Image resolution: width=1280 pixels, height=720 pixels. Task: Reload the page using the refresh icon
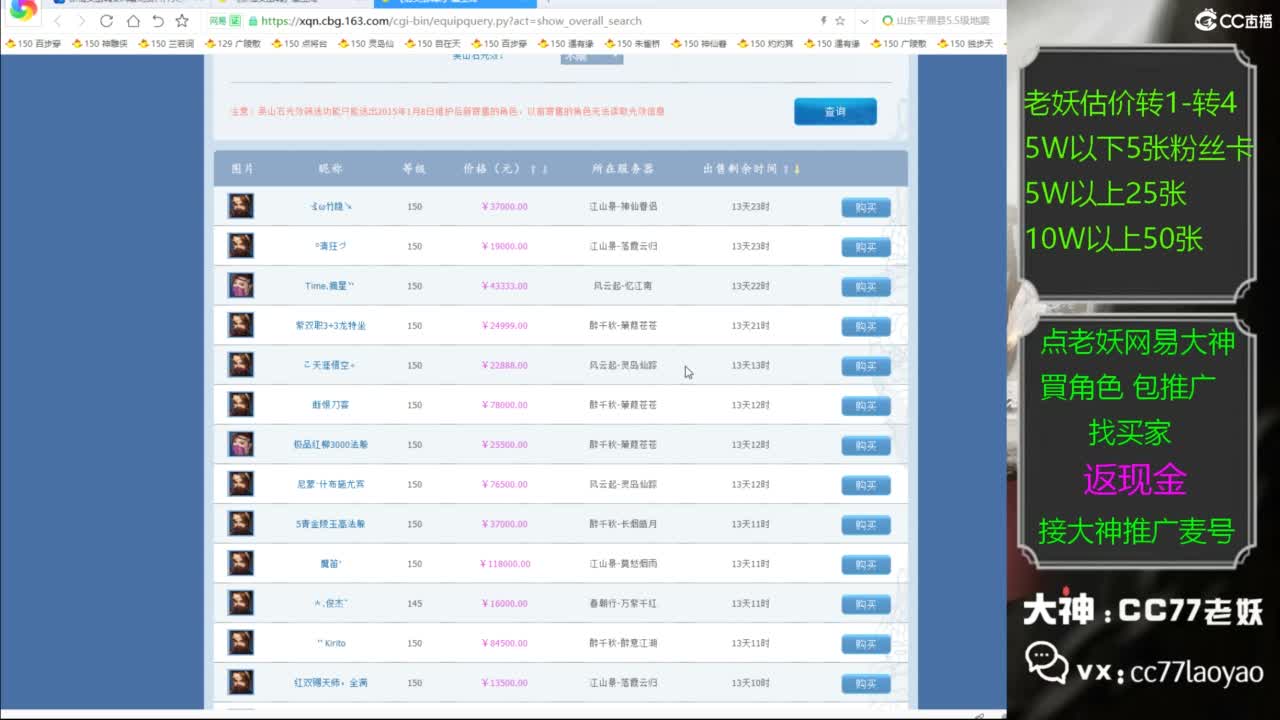pyautogui.click(x=107, y=21)
